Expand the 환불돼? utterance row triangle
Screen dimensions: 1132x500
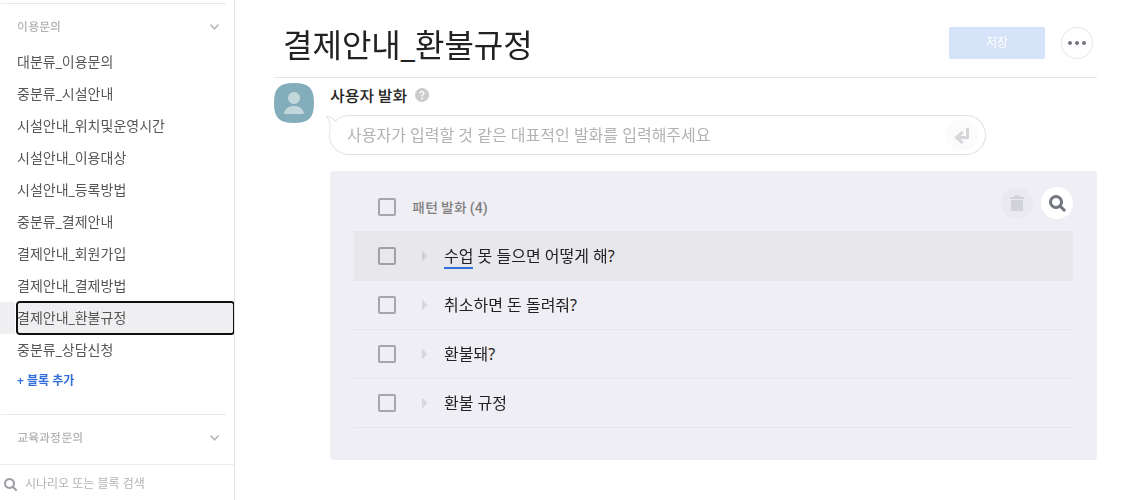[424, 354]
